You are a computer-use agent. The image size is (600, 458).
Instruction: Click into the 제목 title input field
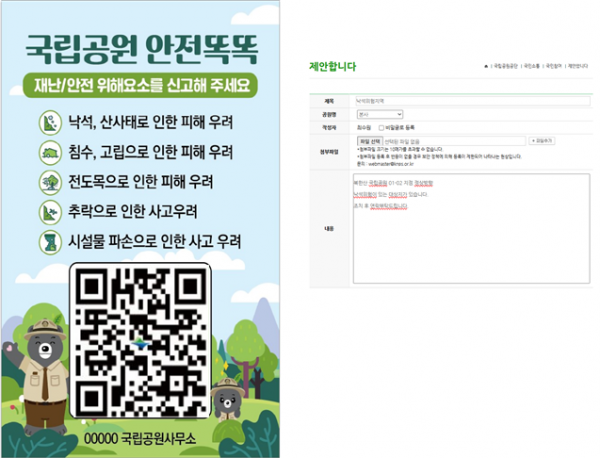click(x=470, y=102)
